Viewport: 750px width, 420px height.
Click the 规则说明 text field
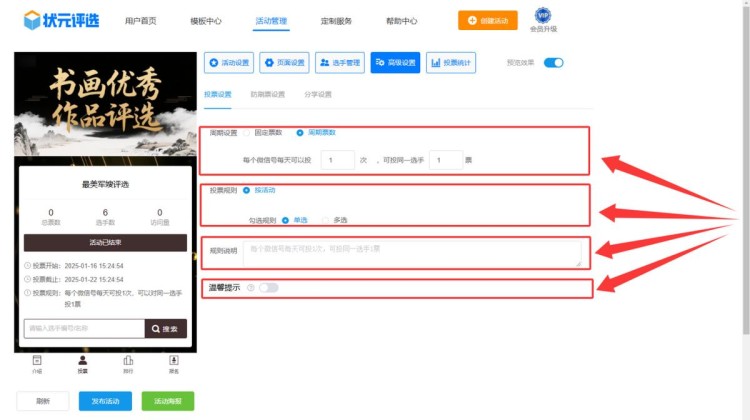click(412, 252)
